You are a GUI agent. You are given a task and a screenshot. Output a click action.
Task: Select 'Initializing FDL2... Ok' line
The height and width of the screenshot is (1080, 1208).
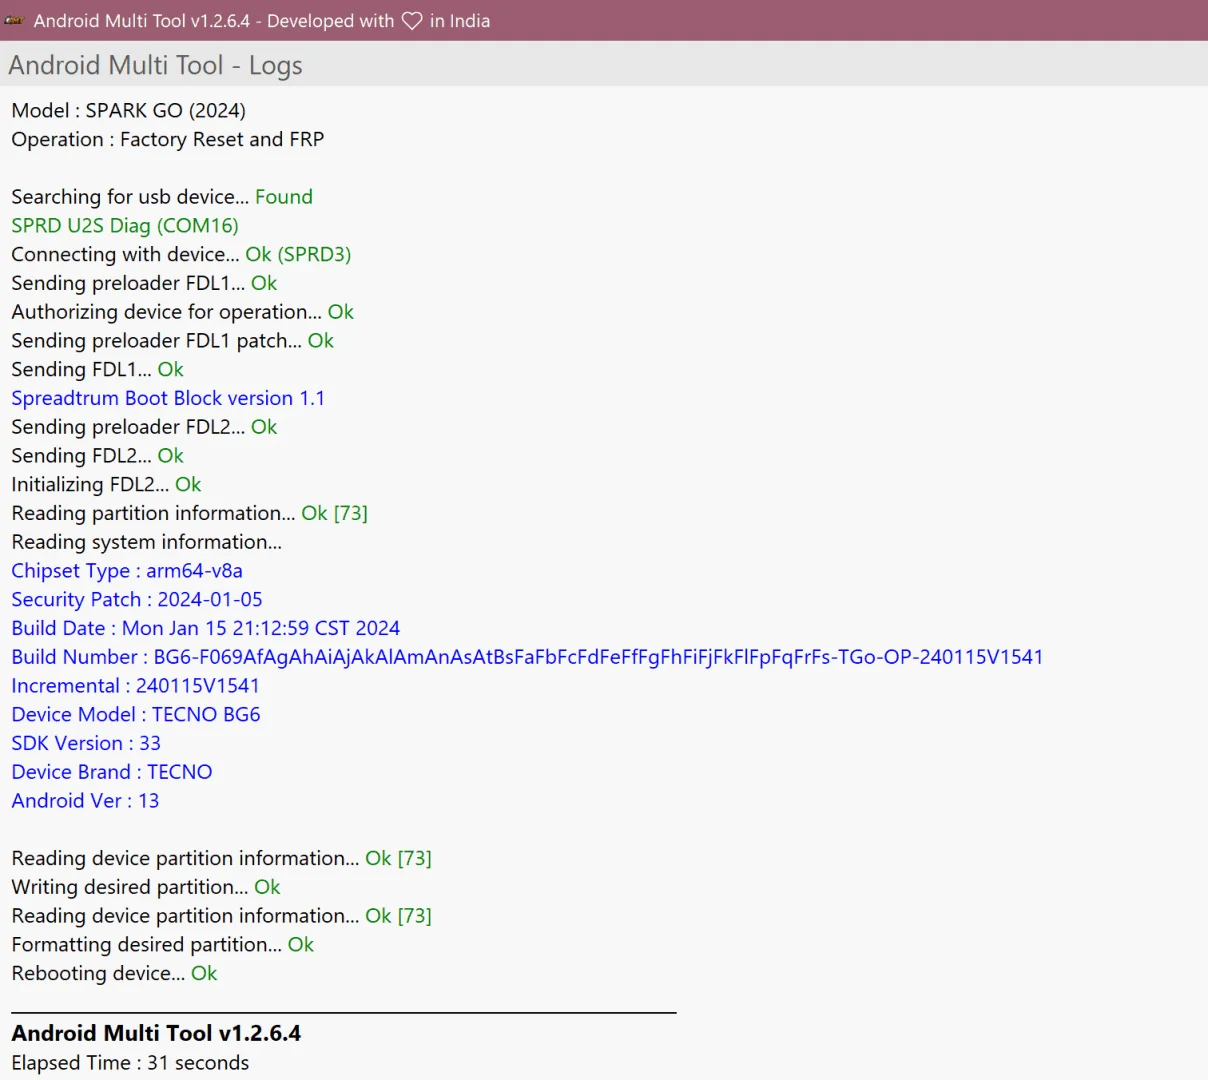[107, 485]
